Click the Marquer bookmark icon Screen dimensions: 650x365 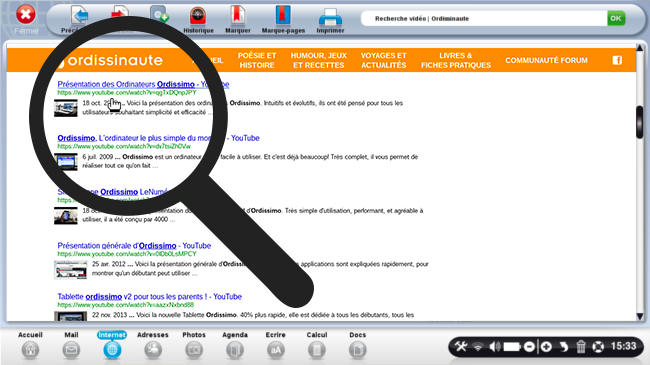(238, 15)
